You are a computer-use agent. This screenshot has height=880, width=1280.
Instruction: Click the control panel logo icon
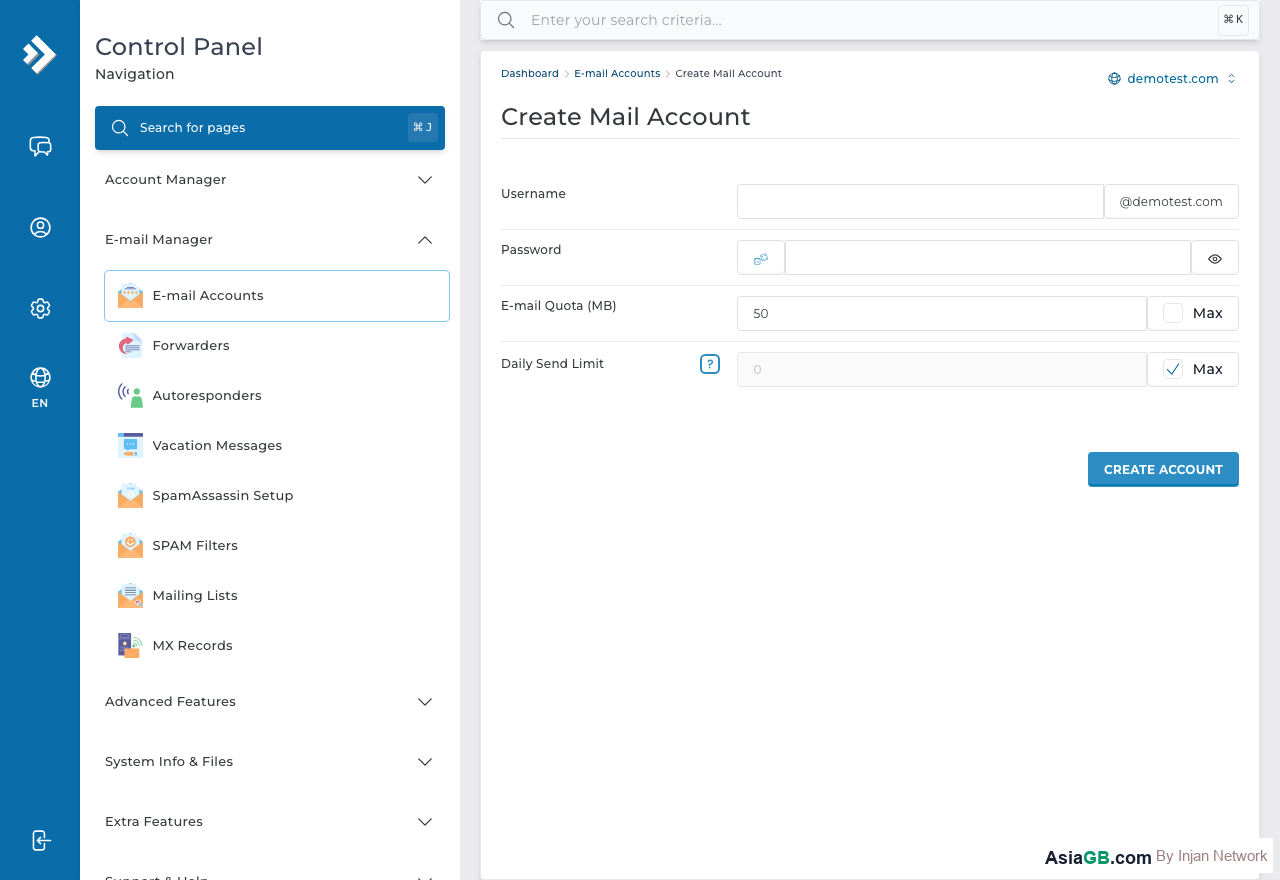pyautogui.click(x=40, y=54)
